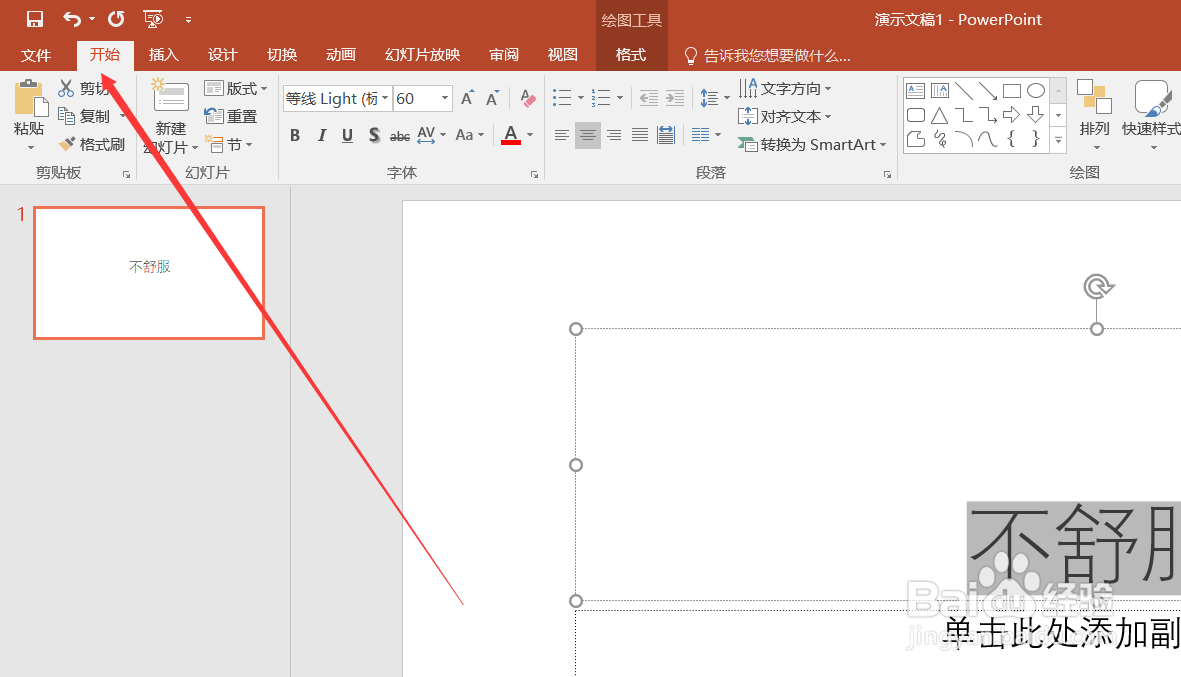Click the distributed alignment icon
The image size is (1181, 677).
(666, 135)
